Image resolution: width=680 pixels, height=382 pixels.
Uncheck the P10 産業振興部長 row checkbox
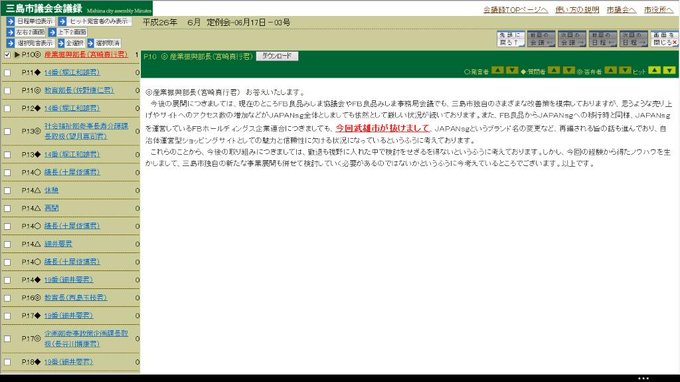7,55
